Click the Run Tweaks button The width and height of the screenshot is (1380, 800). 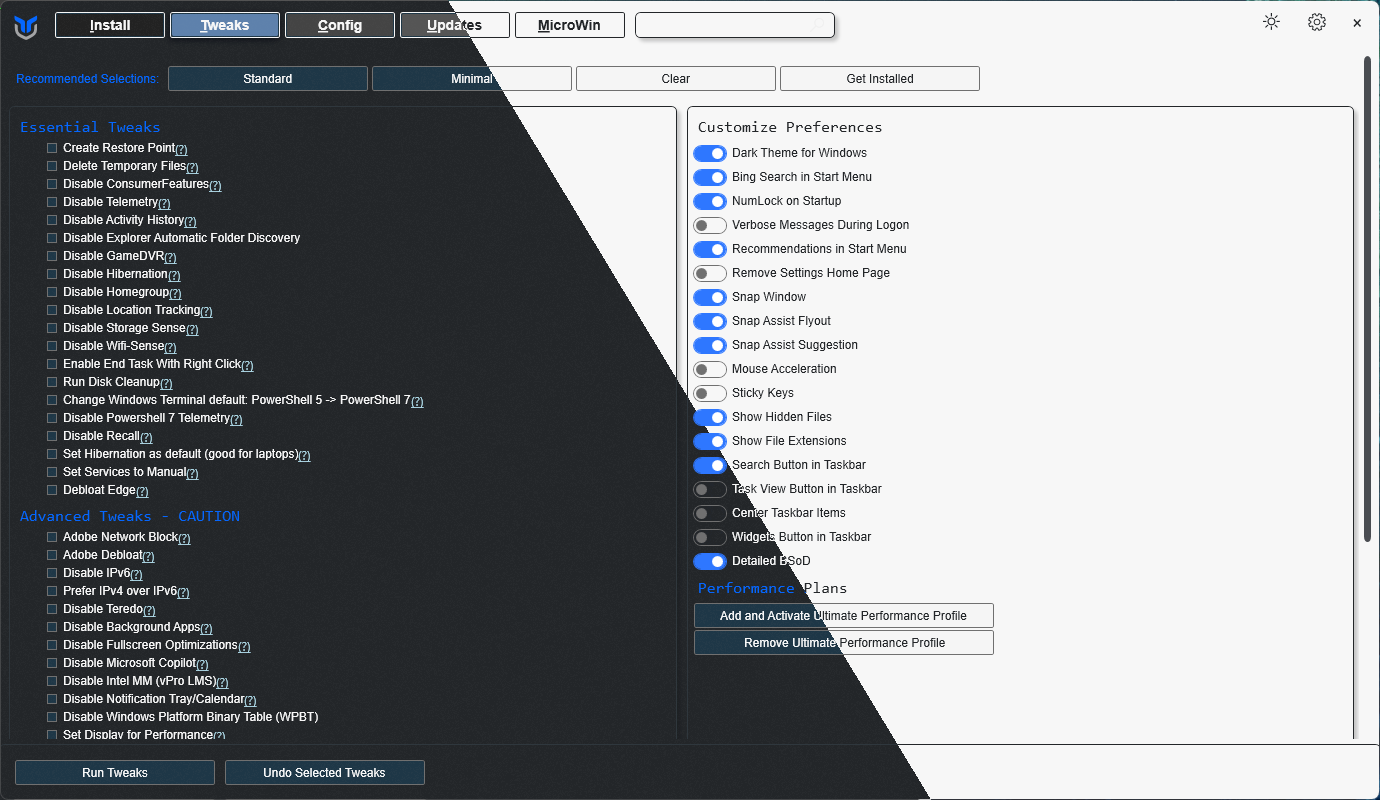coord(114,772)
